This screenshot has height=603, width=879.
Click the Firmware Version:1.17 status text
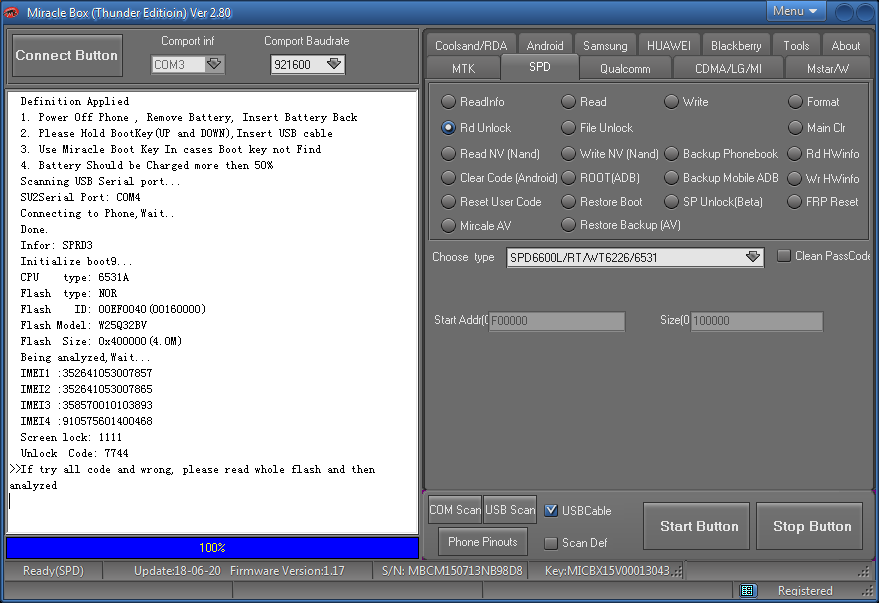click(287, 571)
